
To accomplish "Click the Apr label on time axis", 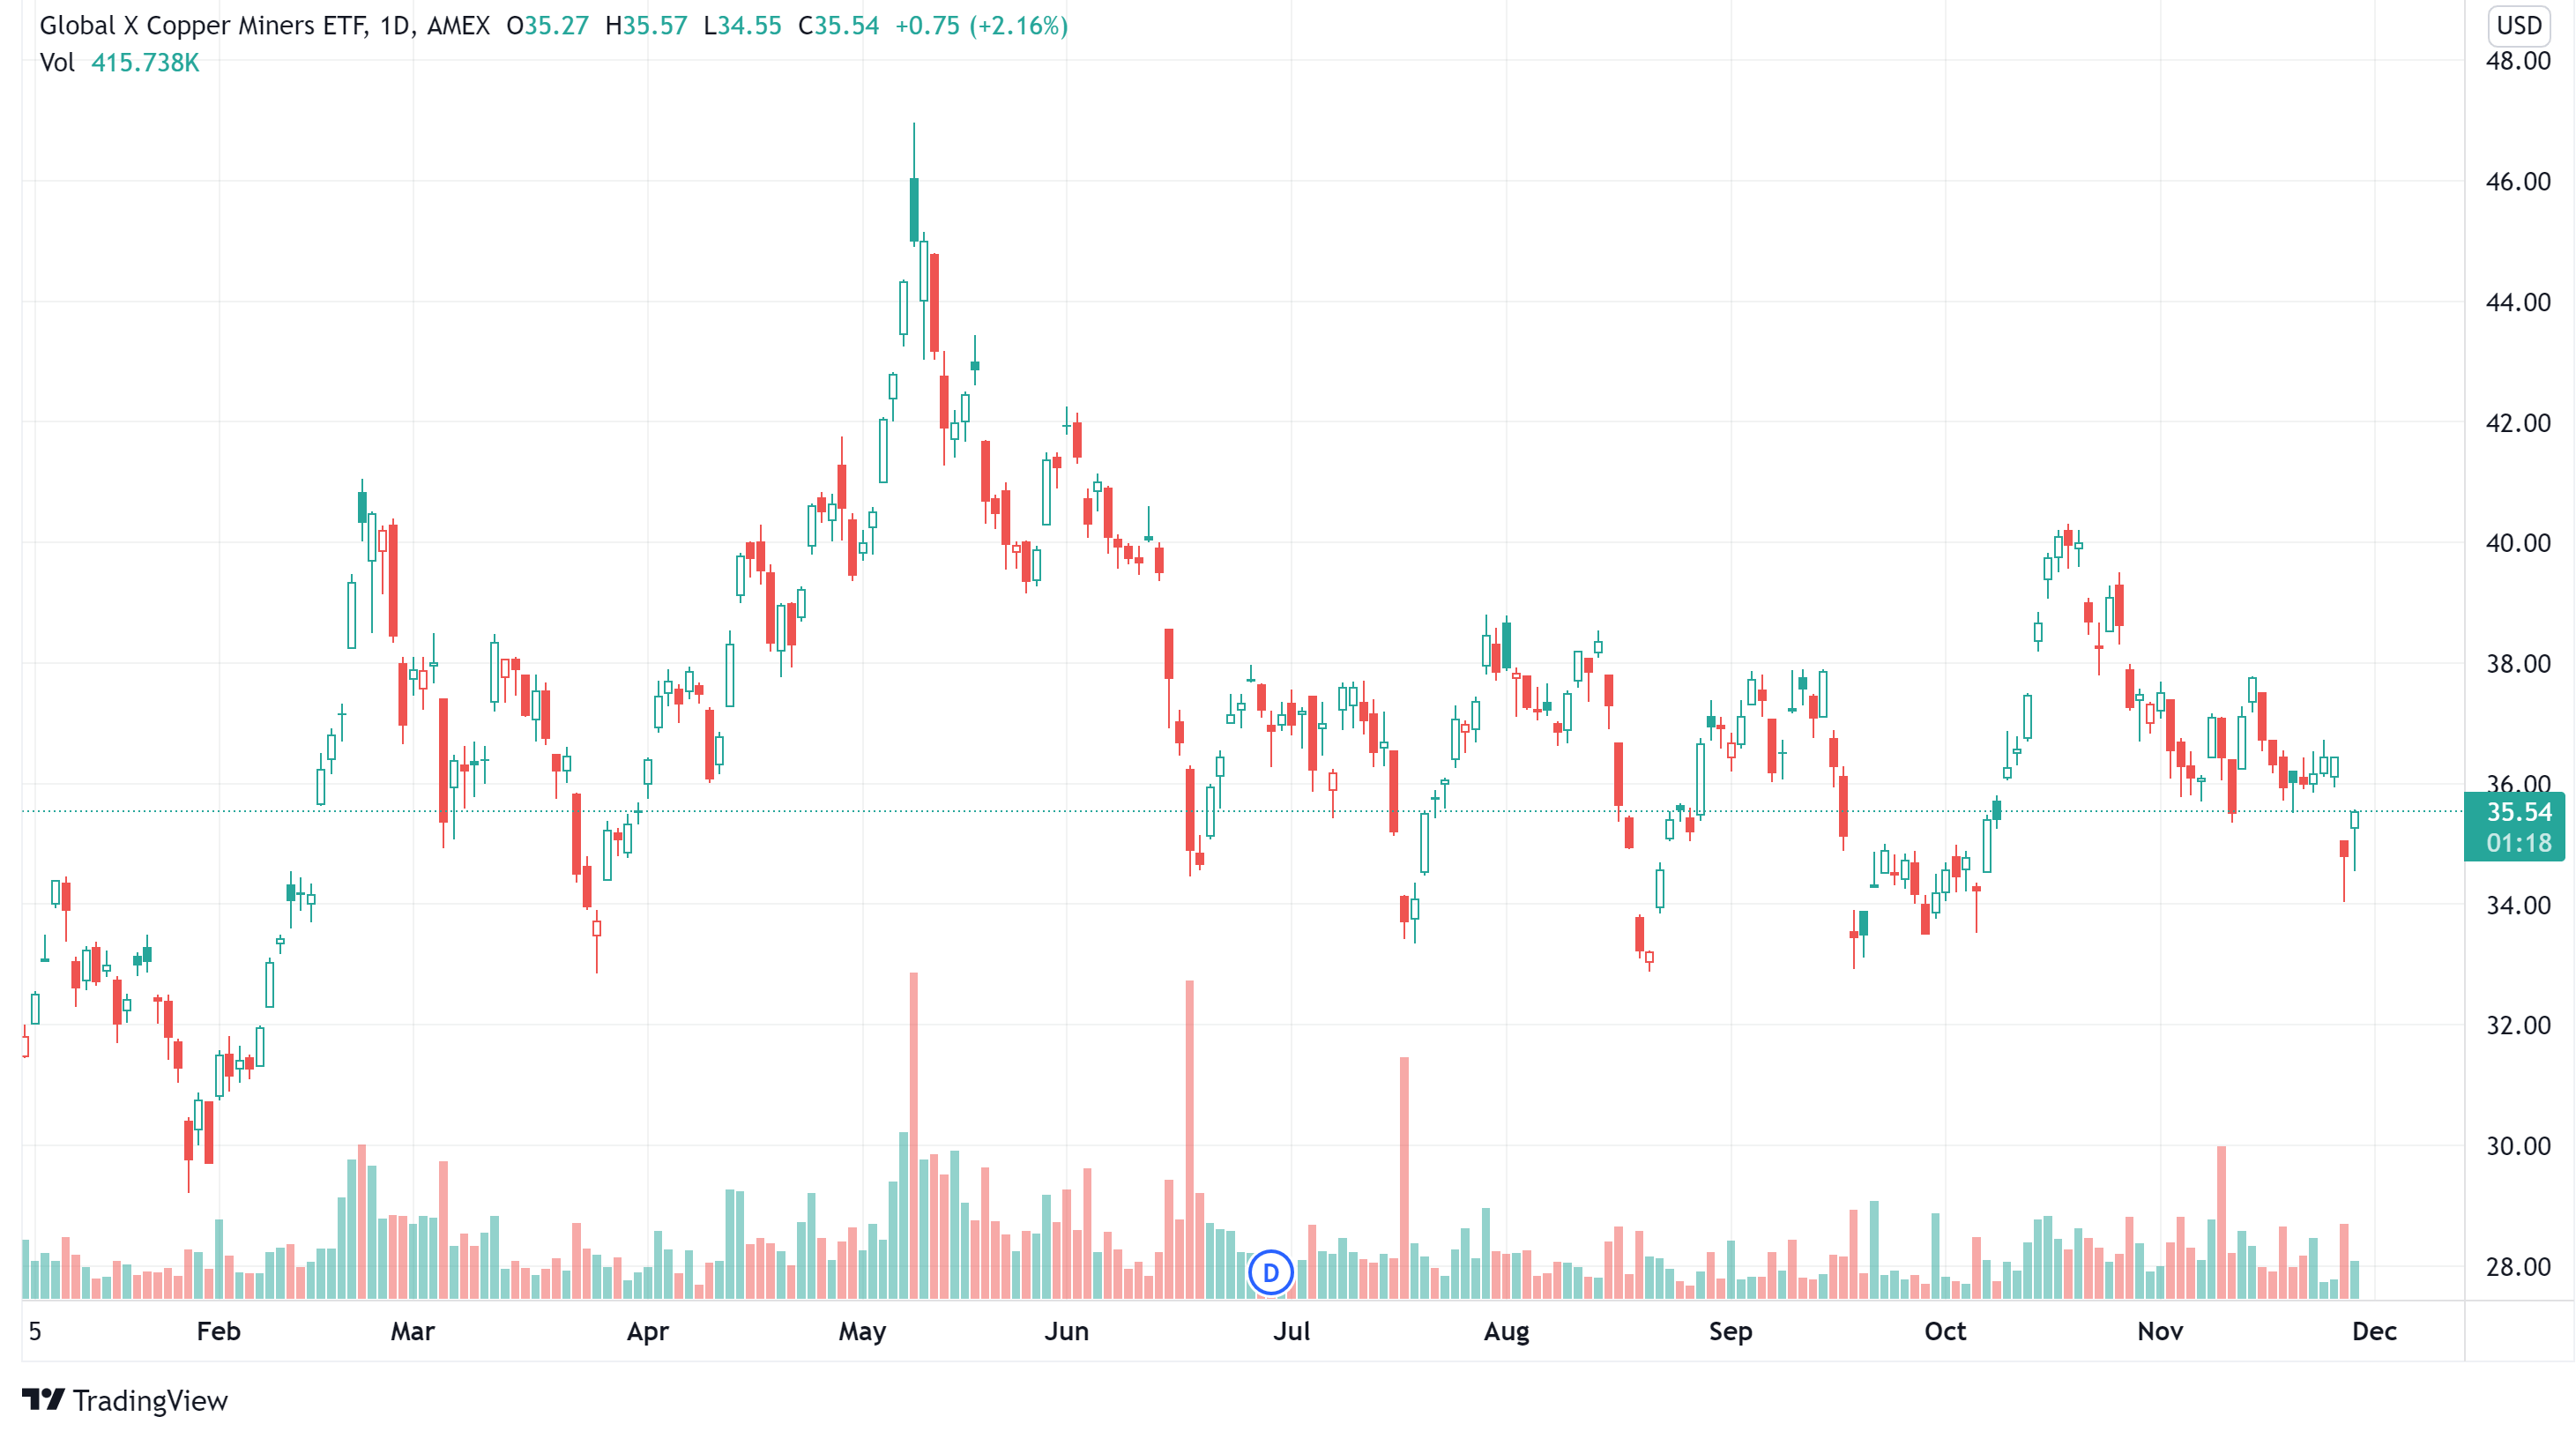I will click(x=648, y=1331).
